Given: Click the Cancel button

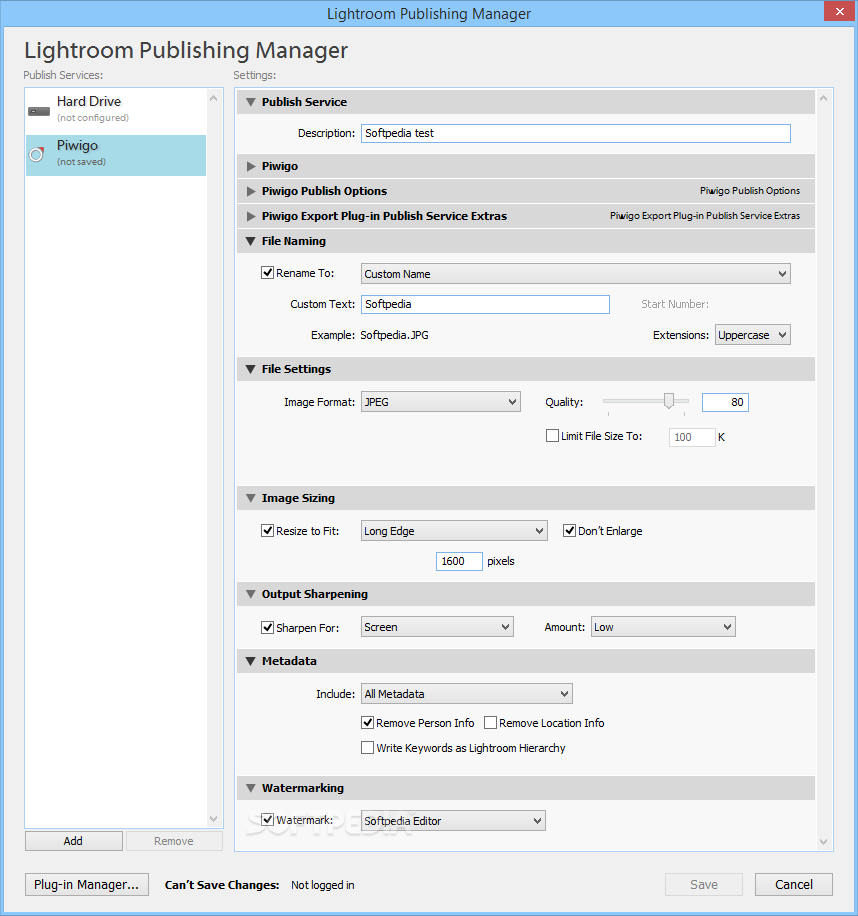Looking at the screenshot, I should (x=794, y=884).
